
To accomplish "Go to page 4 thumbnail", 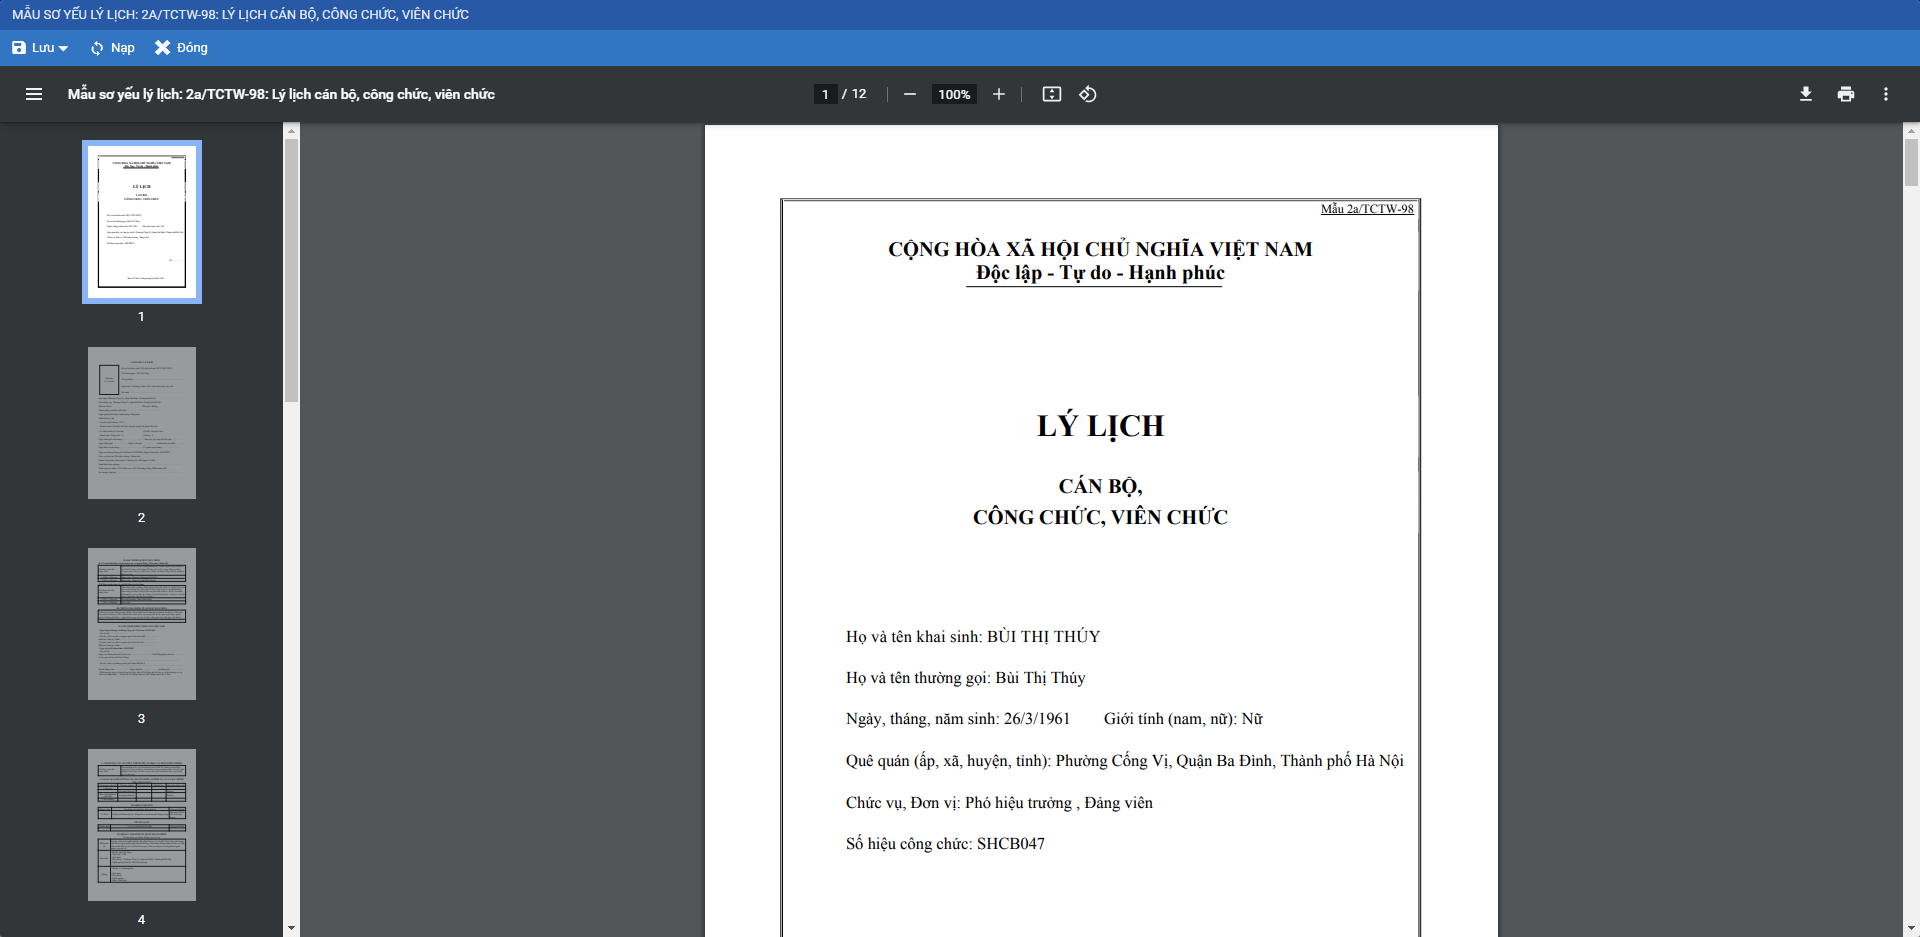I will [x=142, y=825].
